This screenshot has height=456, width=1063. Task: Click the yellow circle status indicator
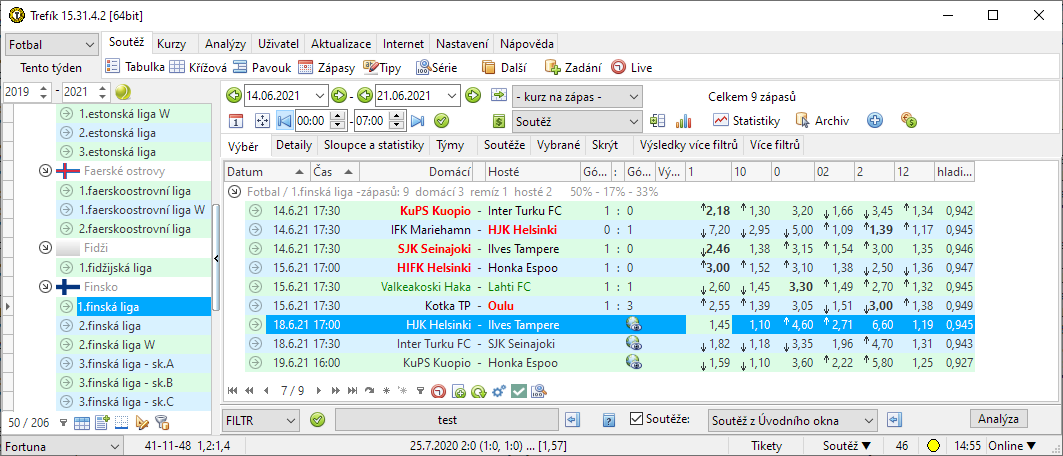[x=934, y=446]
